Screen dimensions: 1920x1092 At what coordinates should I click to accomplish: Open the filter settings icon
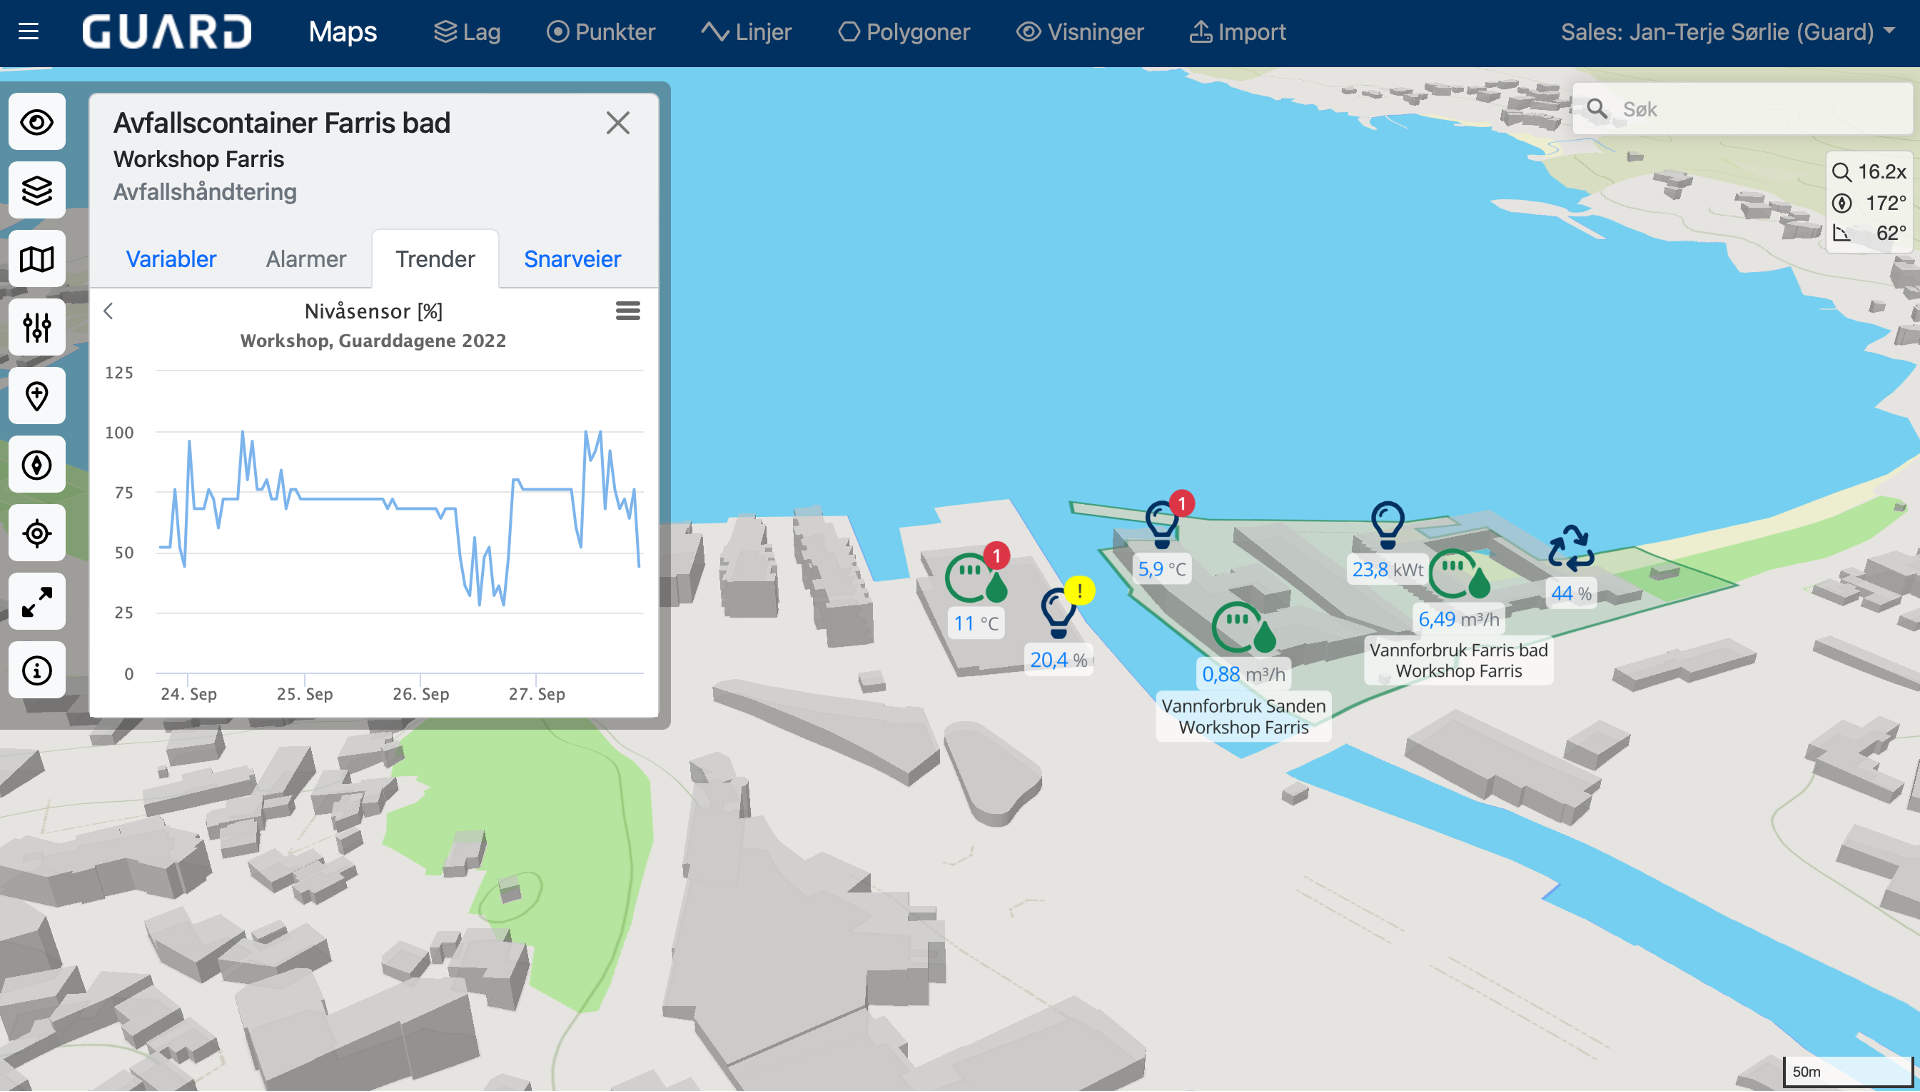[37, 327]
